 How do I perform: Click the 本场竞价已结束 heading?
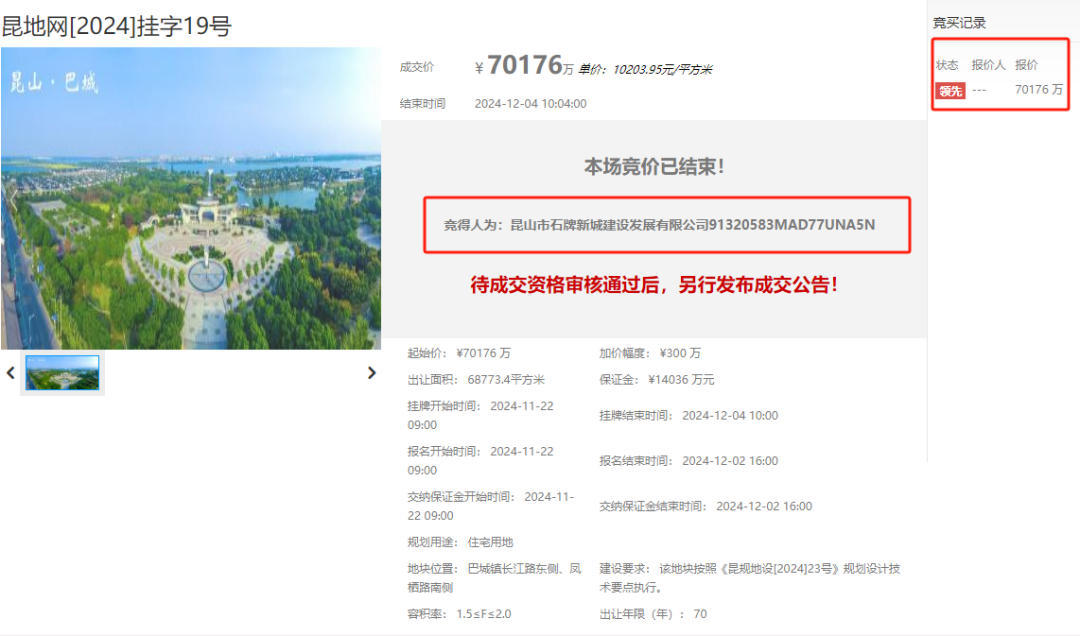pos(654,167)
